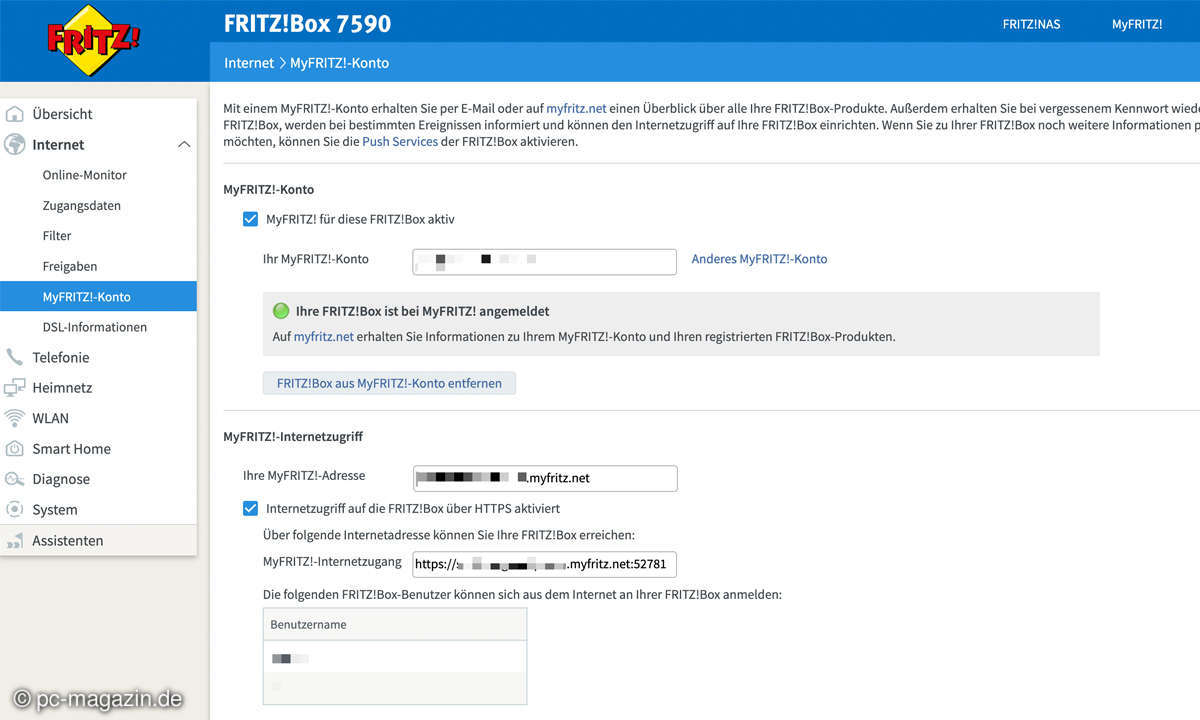Screen dimensions: 1200x720
Task: Click FRITZ!Box aus MyFRITZ!-Konto entfernen button
Action: [x=389, y=383]
